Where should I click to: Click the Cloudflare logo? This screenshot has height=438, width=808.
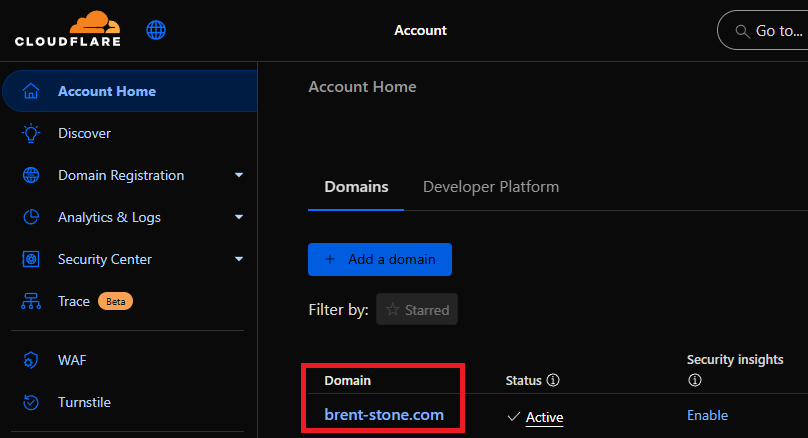pos(66,30)
